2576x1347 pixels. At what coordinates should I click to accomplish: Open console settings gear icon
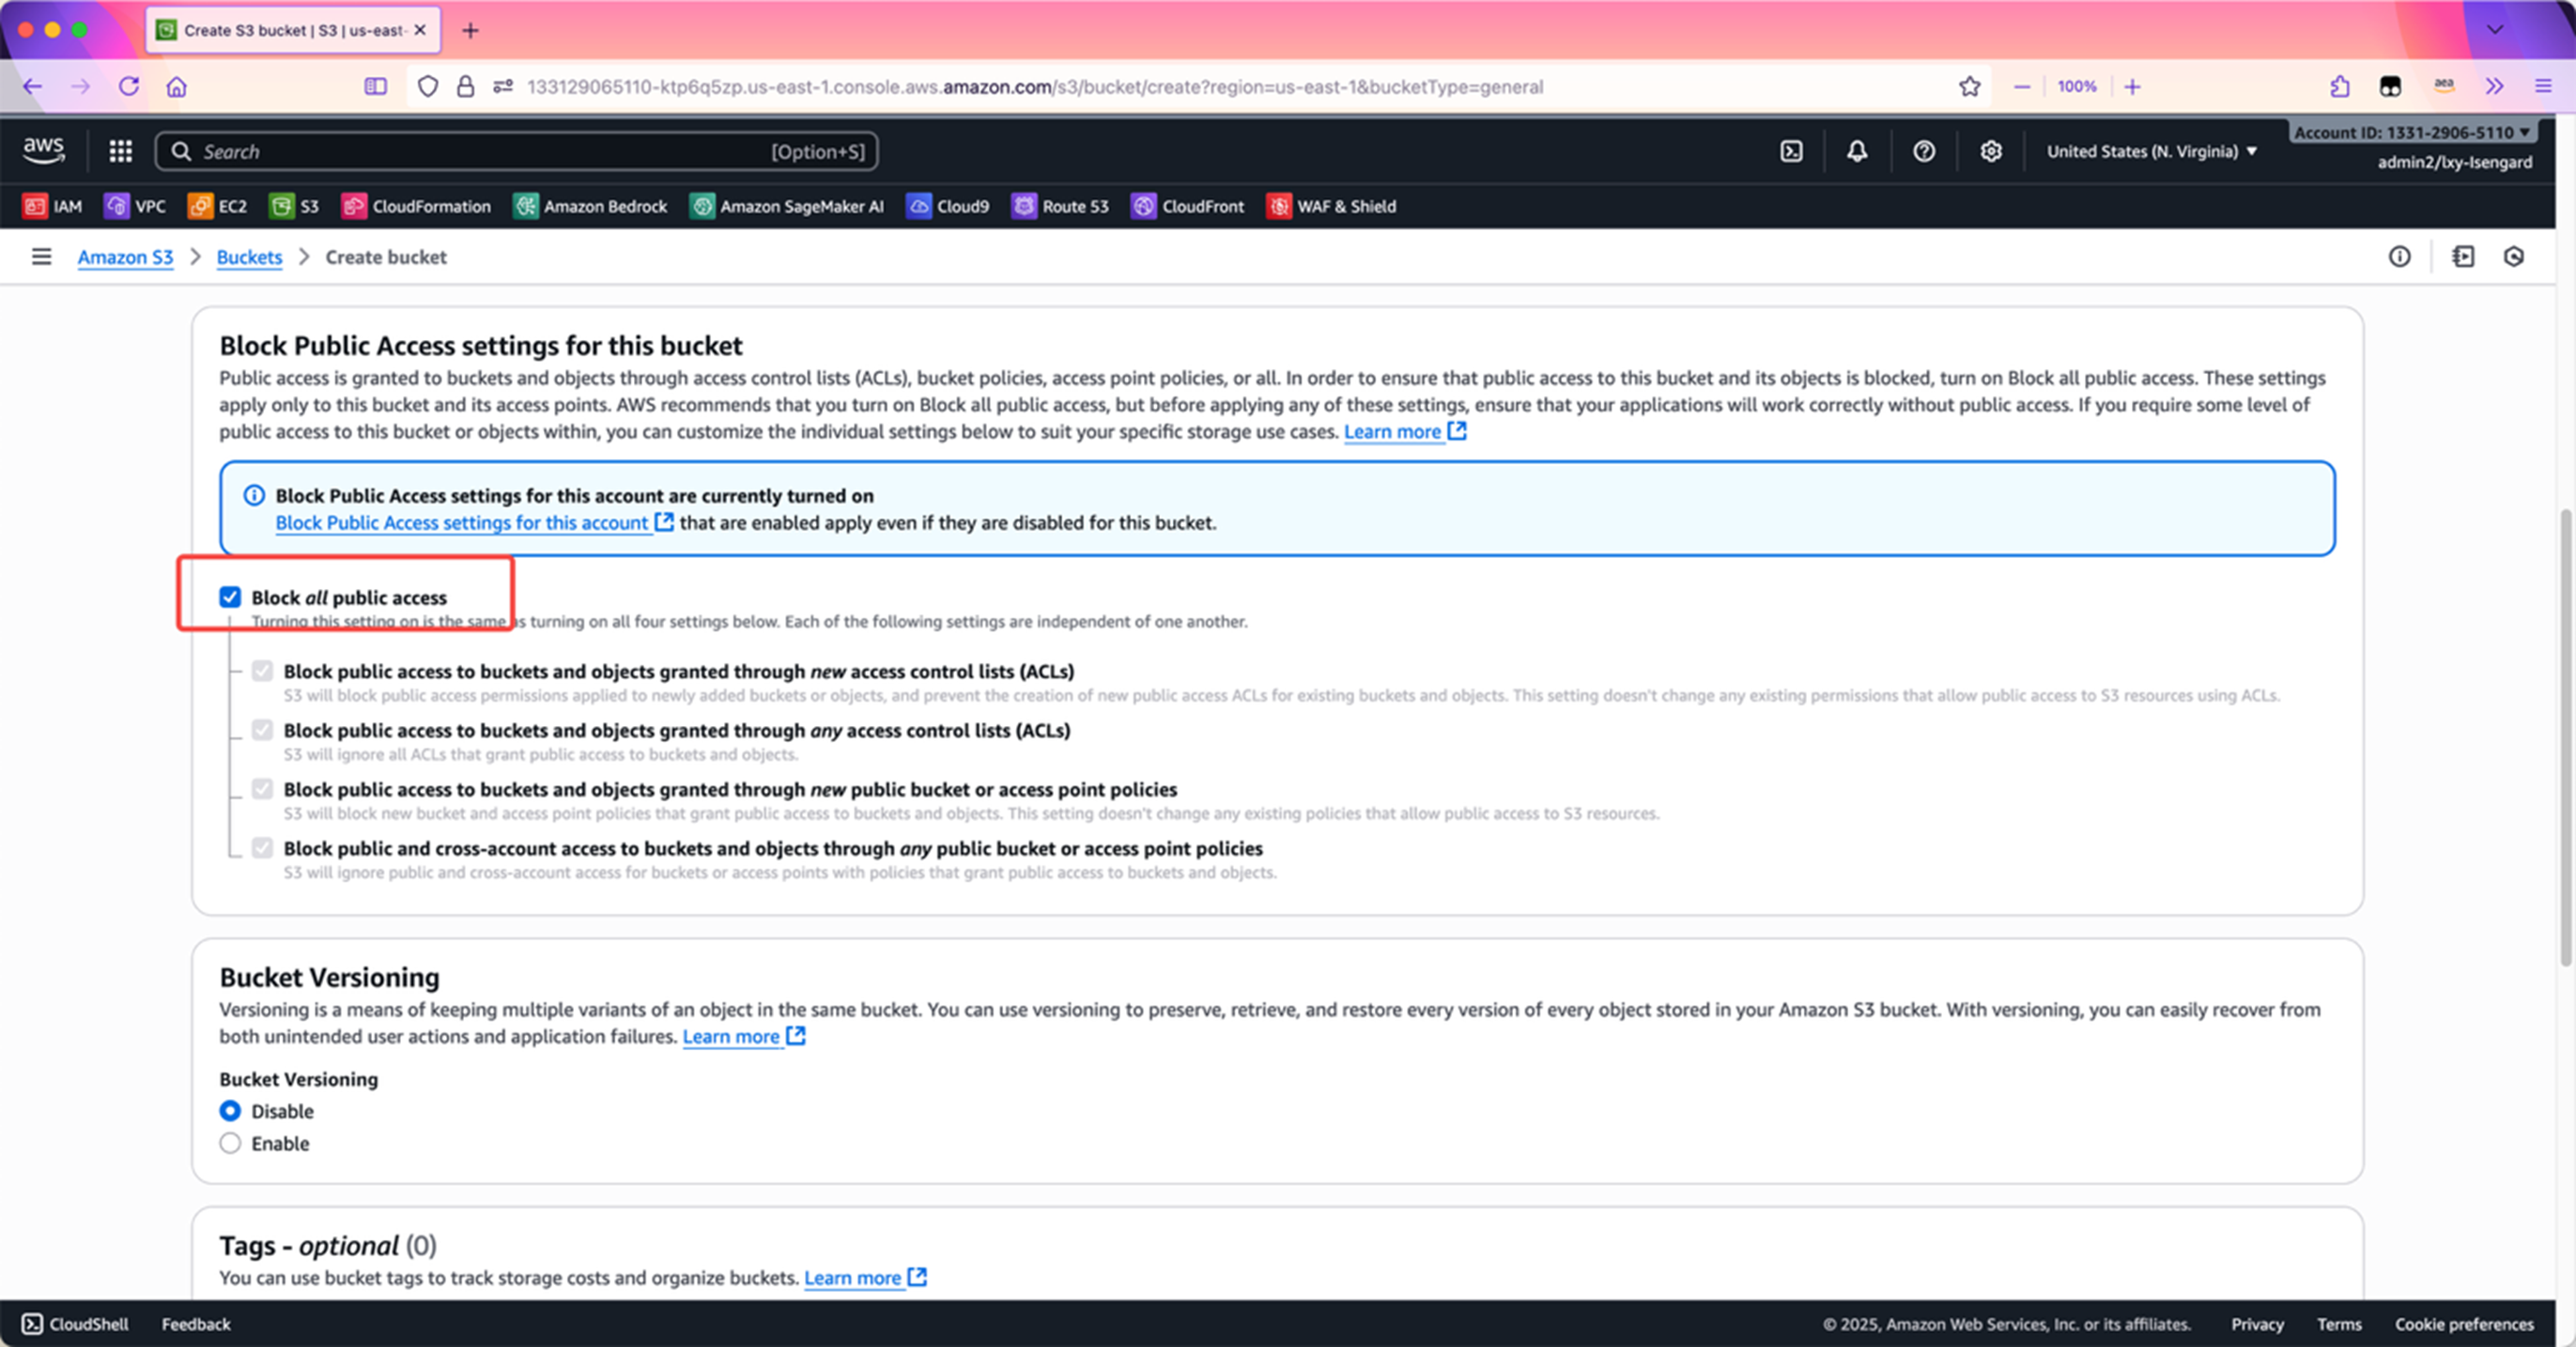(1990, 151)
